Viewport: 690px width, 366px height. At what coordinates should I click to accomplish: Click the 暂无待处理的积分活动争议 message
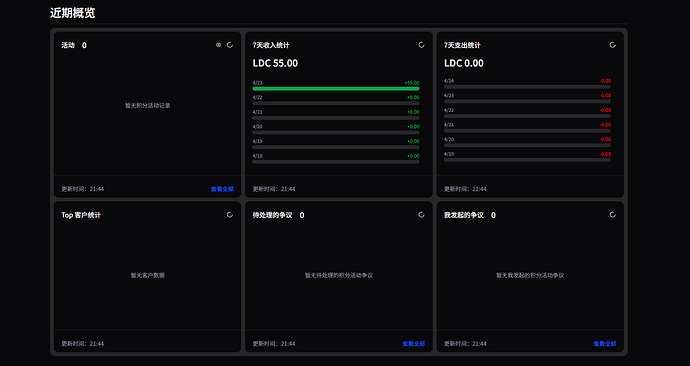(339, 275)
